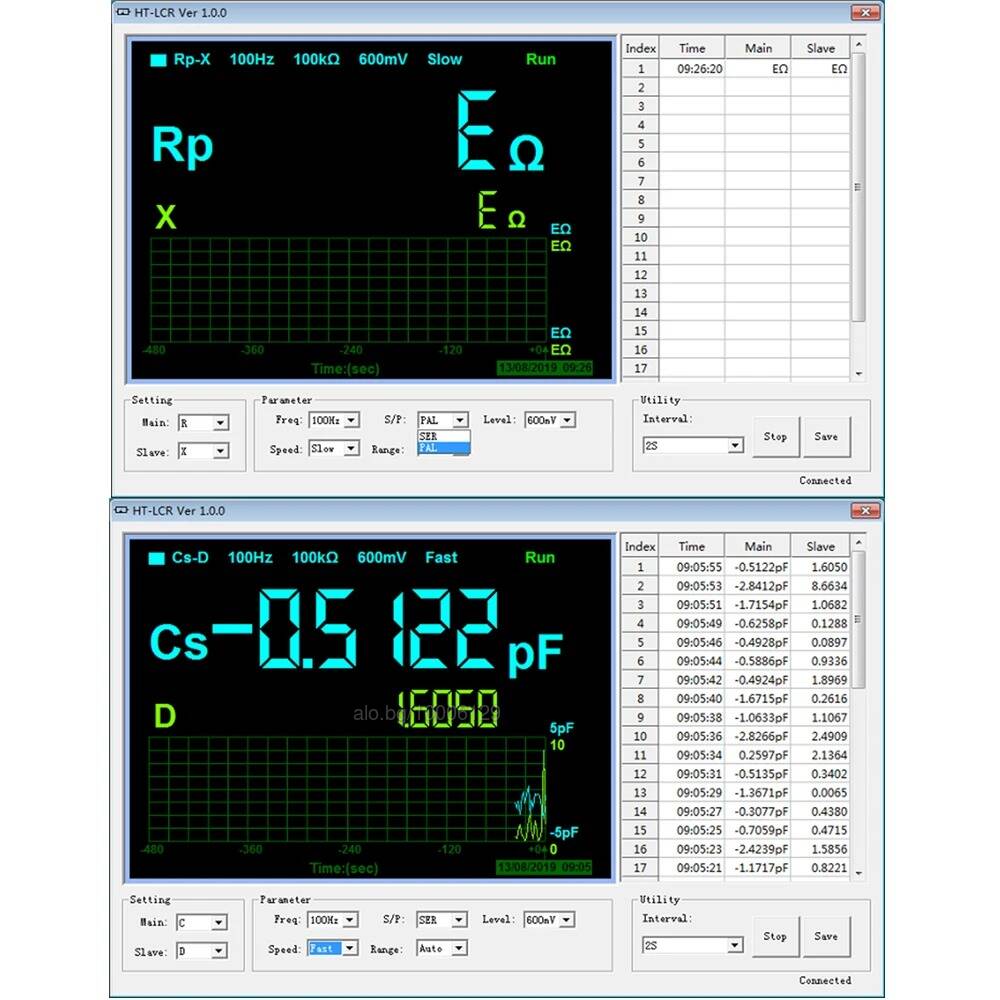Click down arrow of bottom table scrollbar
The image size is (1000, 1000).
coord(859,872)
